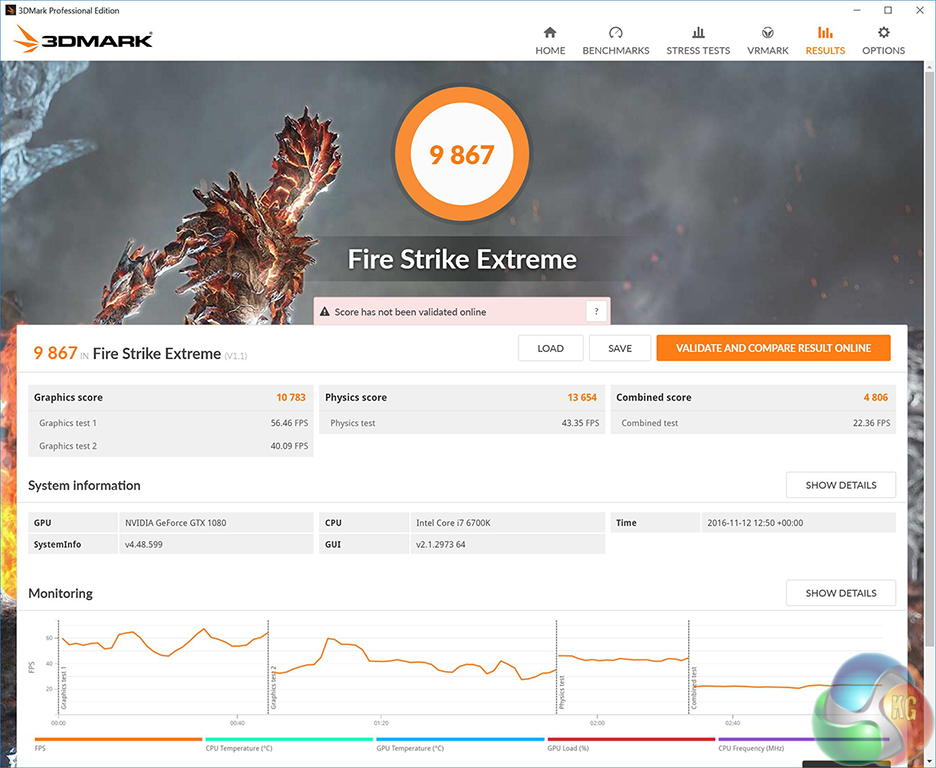Click the 3DMark logo
Viewport: 936px width, 768px height.
point(82,39)
